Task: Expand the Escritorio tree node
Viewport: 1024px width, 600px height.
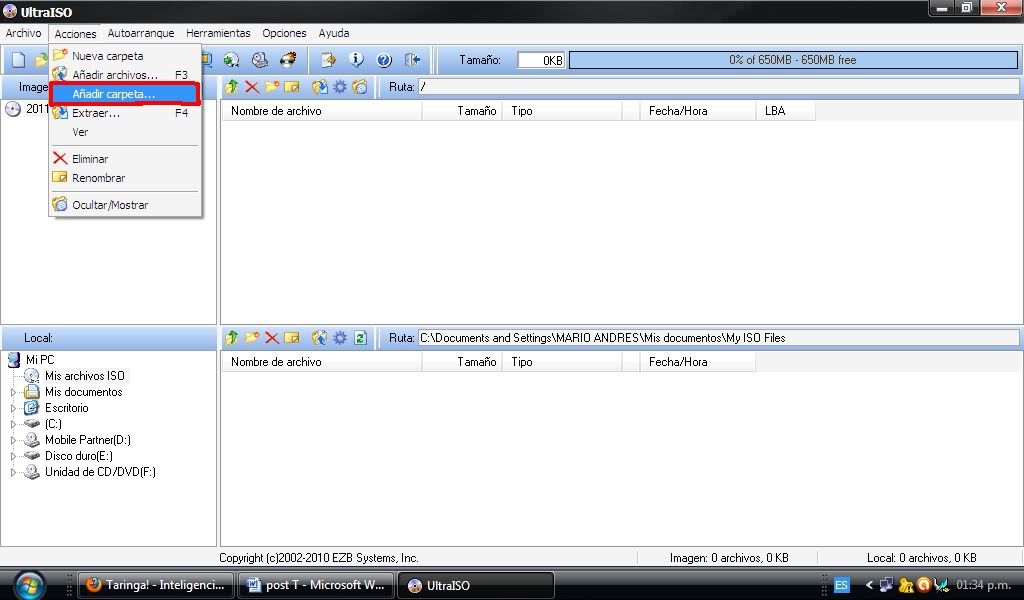Action: point(13,408)
